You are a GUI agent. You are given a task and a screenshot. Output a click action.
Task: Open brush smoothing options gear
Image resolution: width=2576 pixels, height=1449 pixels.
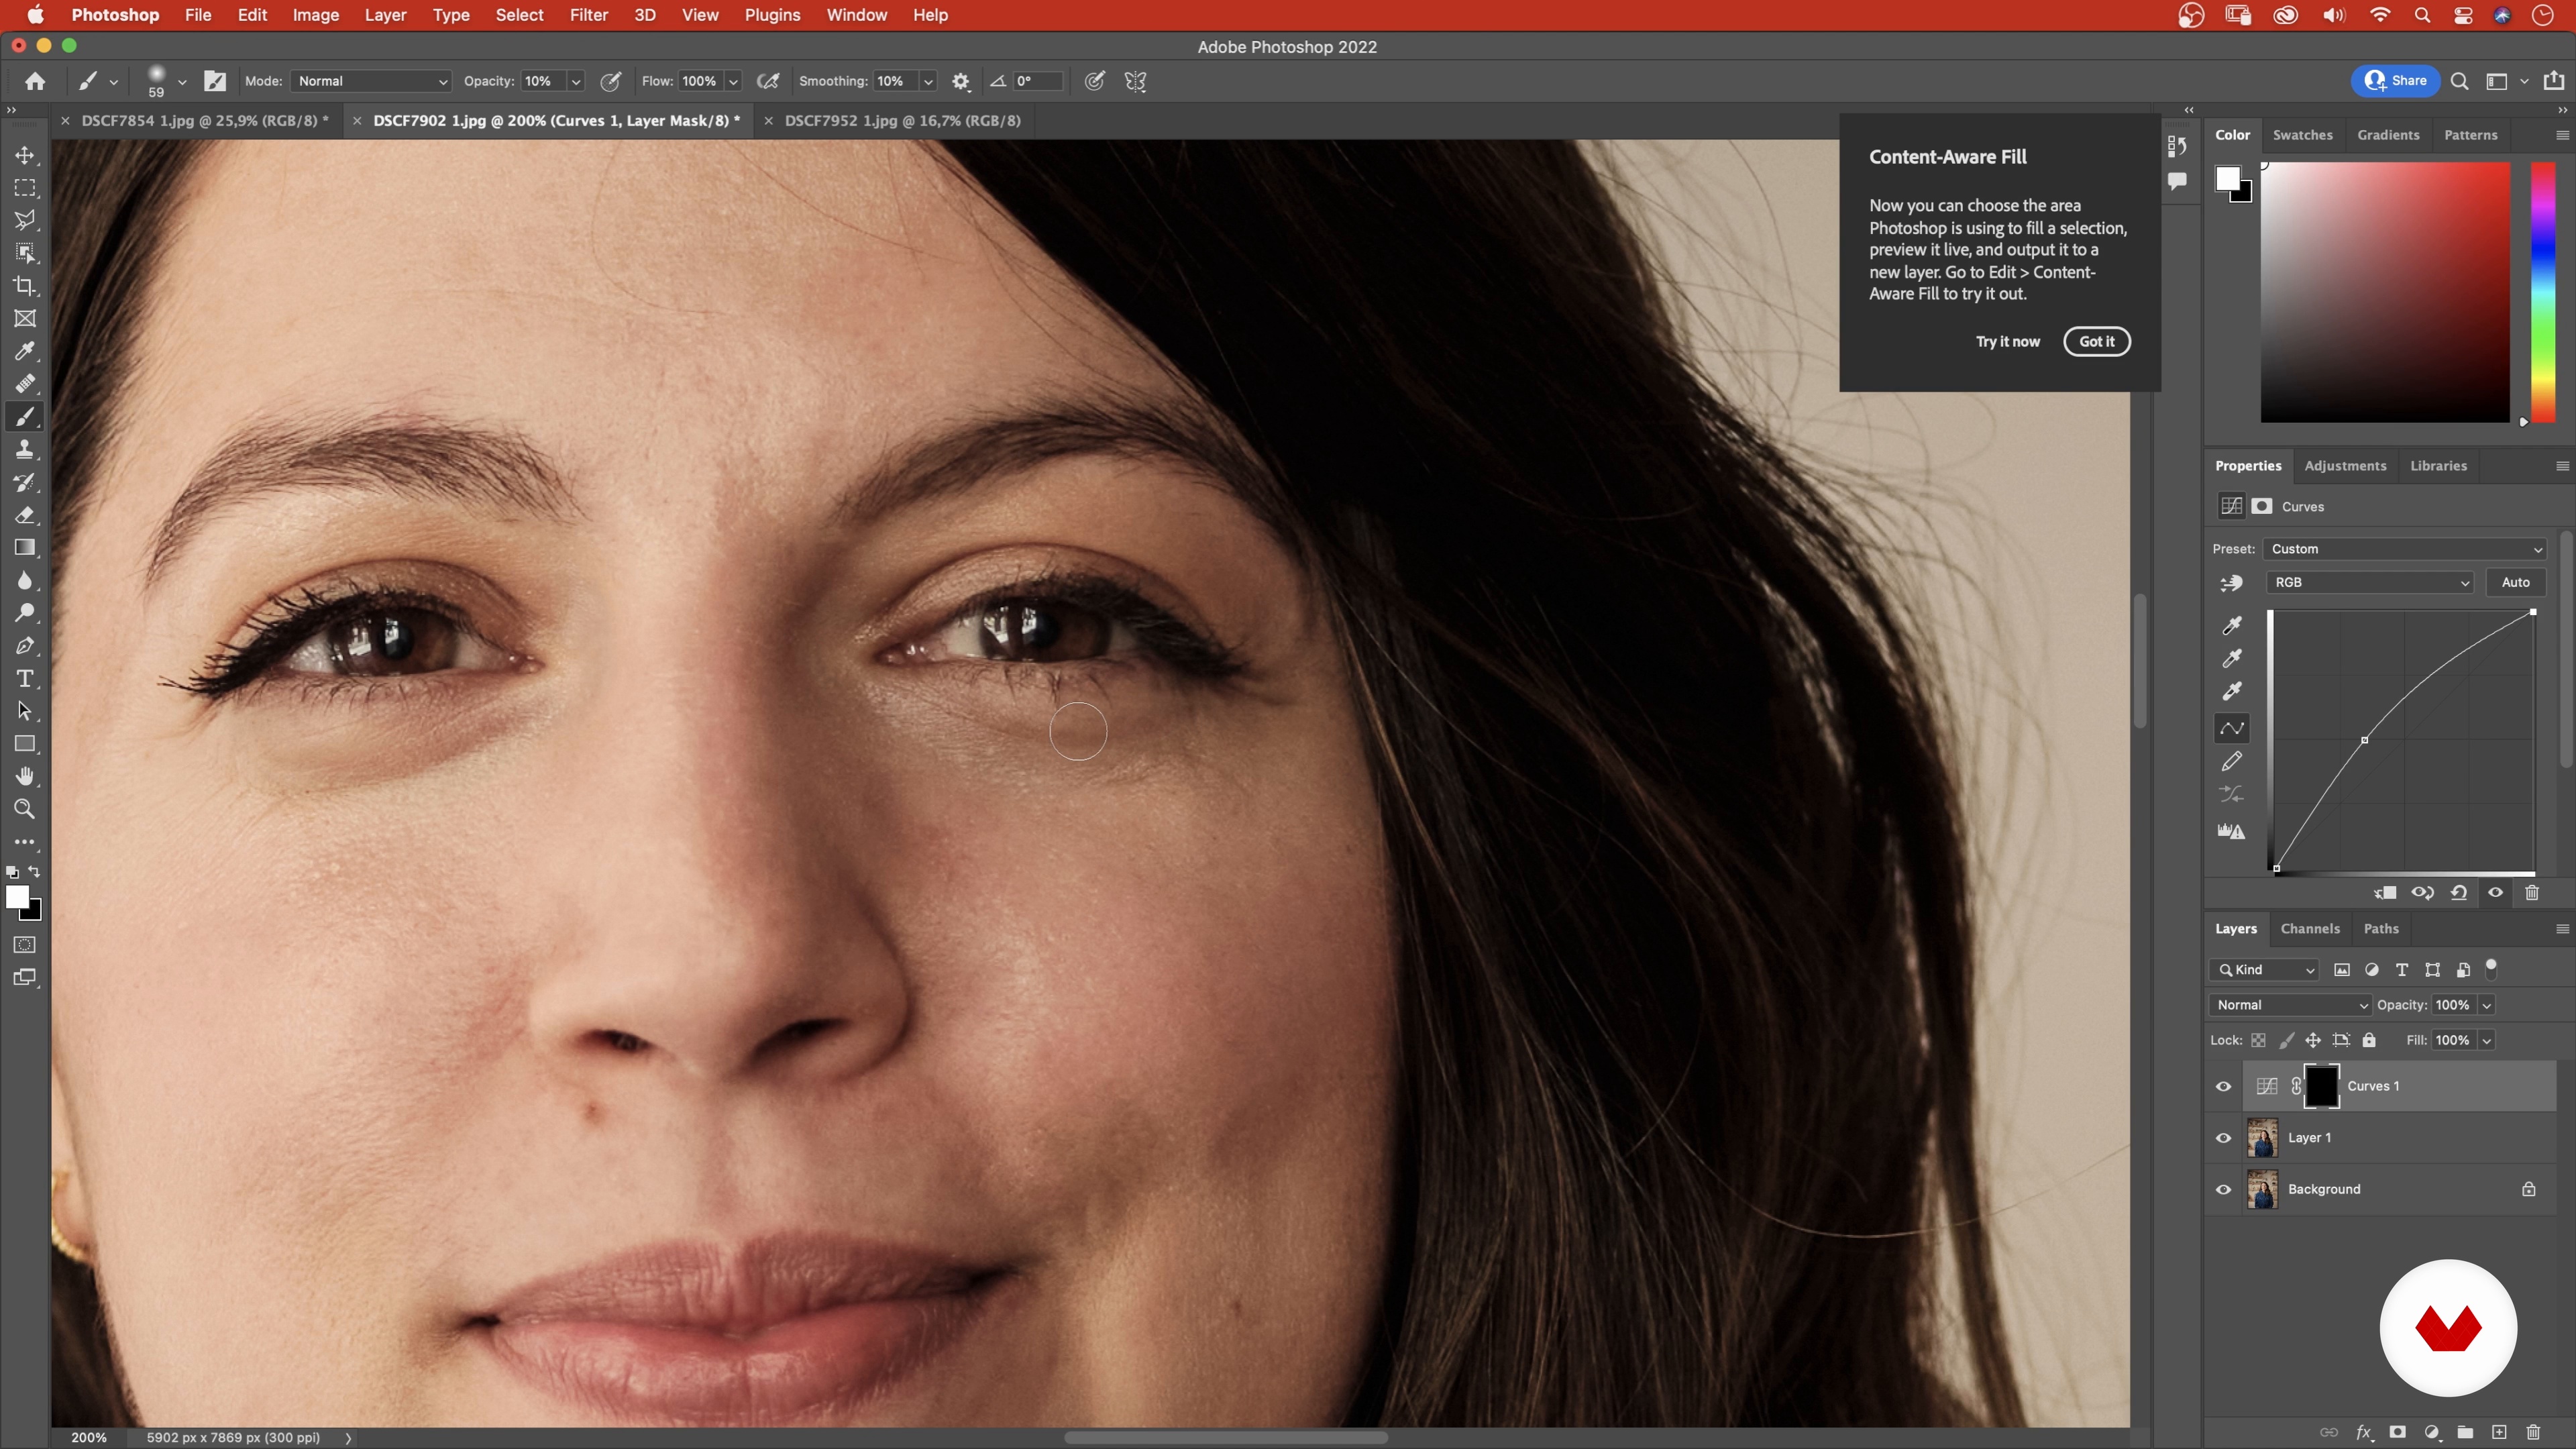point(961,81)
